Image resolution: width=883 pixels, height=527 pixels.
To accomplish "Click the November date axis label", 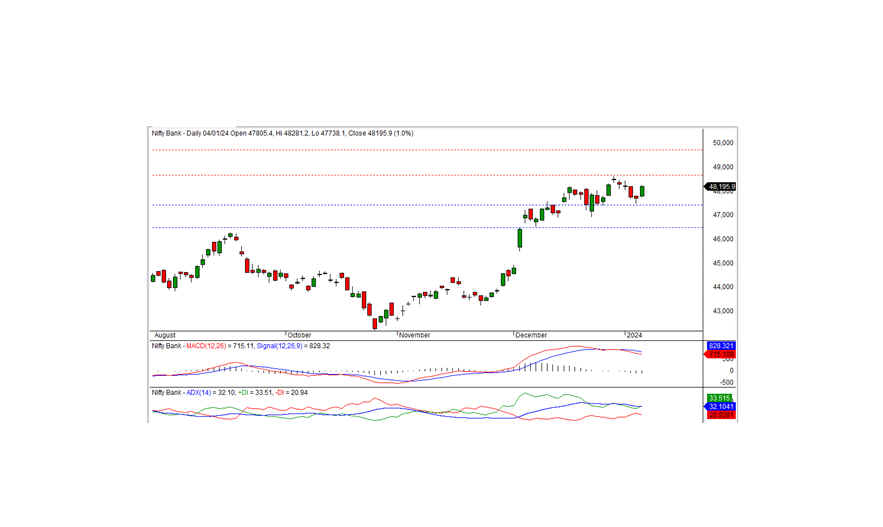I will [415, 335].
